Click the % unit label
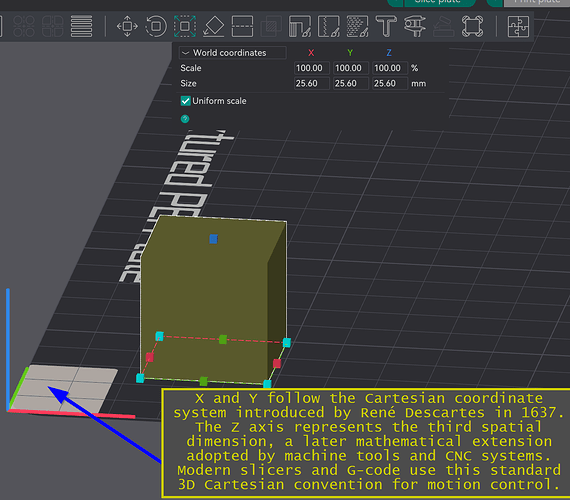This screenshot has height=500, width=570. (414, 68)
